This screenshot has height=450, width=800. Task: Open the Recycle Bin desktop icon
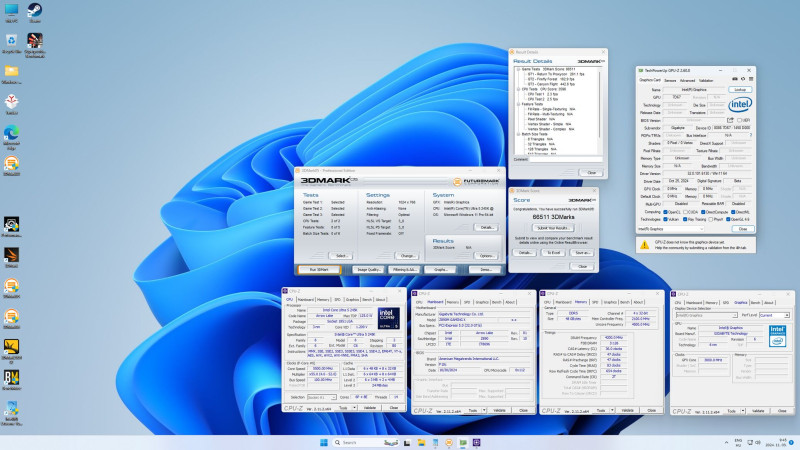click(11, 43)
